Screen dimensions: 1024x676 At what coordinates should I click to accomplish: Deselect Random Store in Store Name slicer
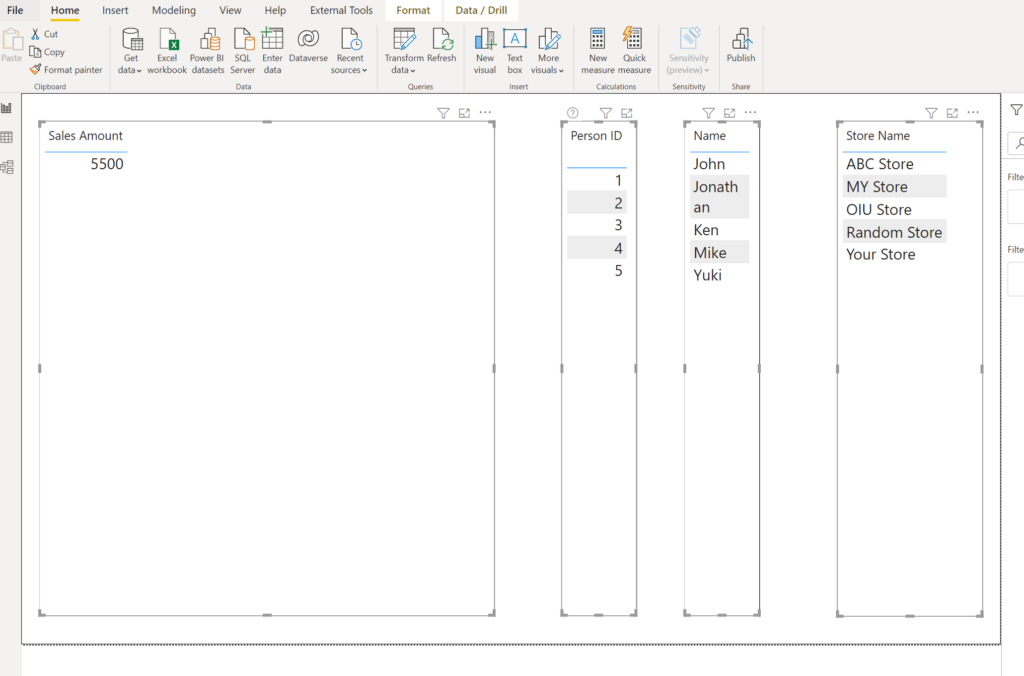pos(894,231)
